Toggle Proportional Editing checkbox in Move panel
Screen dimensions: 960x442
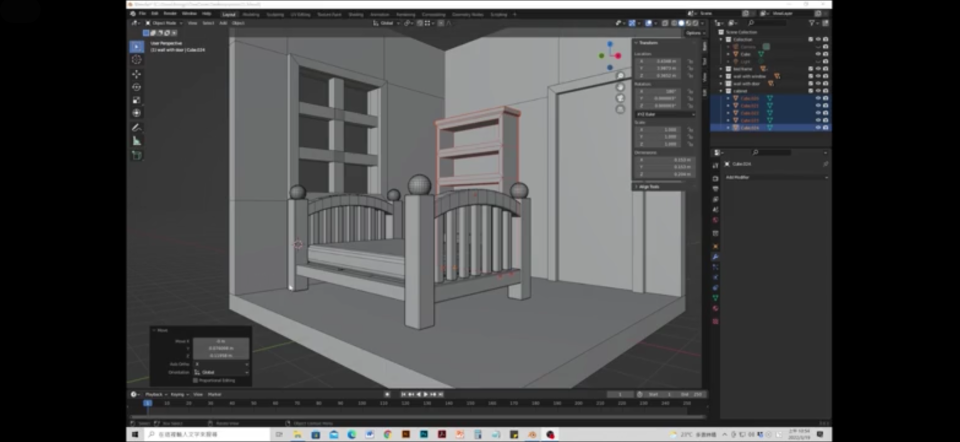pyautogui.click(x=195, y=380)
